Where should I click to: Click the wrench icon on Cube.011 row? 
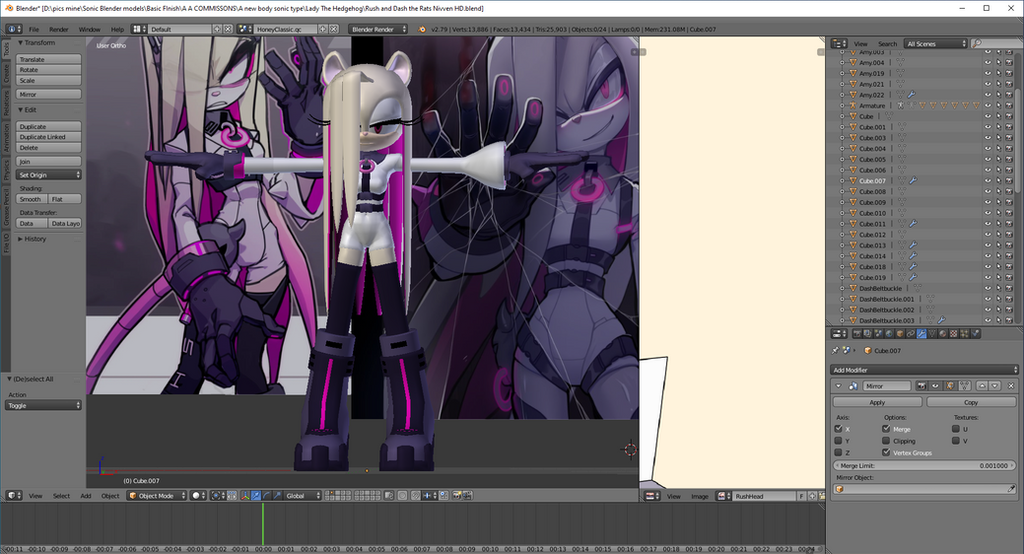pyautogui.click(x=913, y=223)
